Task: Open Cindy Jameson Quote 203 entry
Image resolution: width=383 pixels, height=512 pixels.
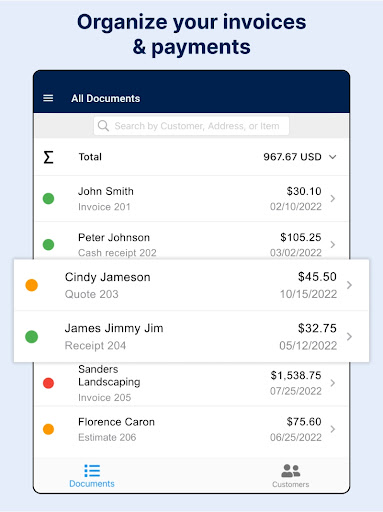Action: [x=191, y=285]
